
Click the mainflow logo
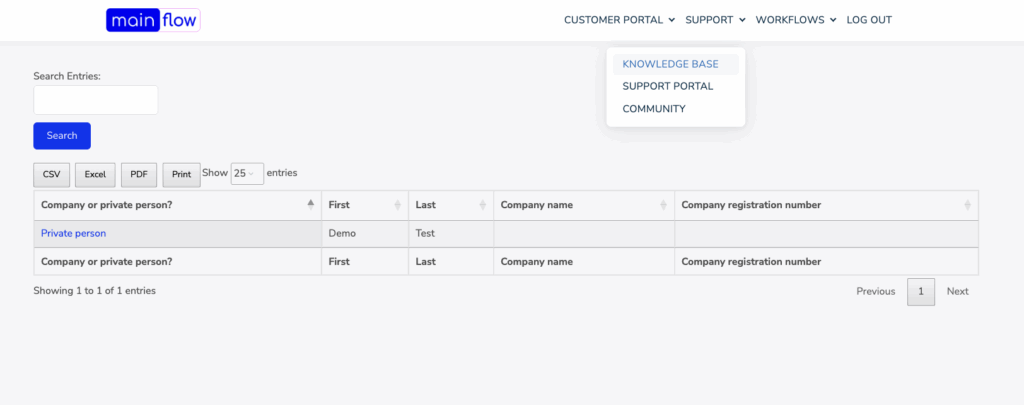(153, 20)
